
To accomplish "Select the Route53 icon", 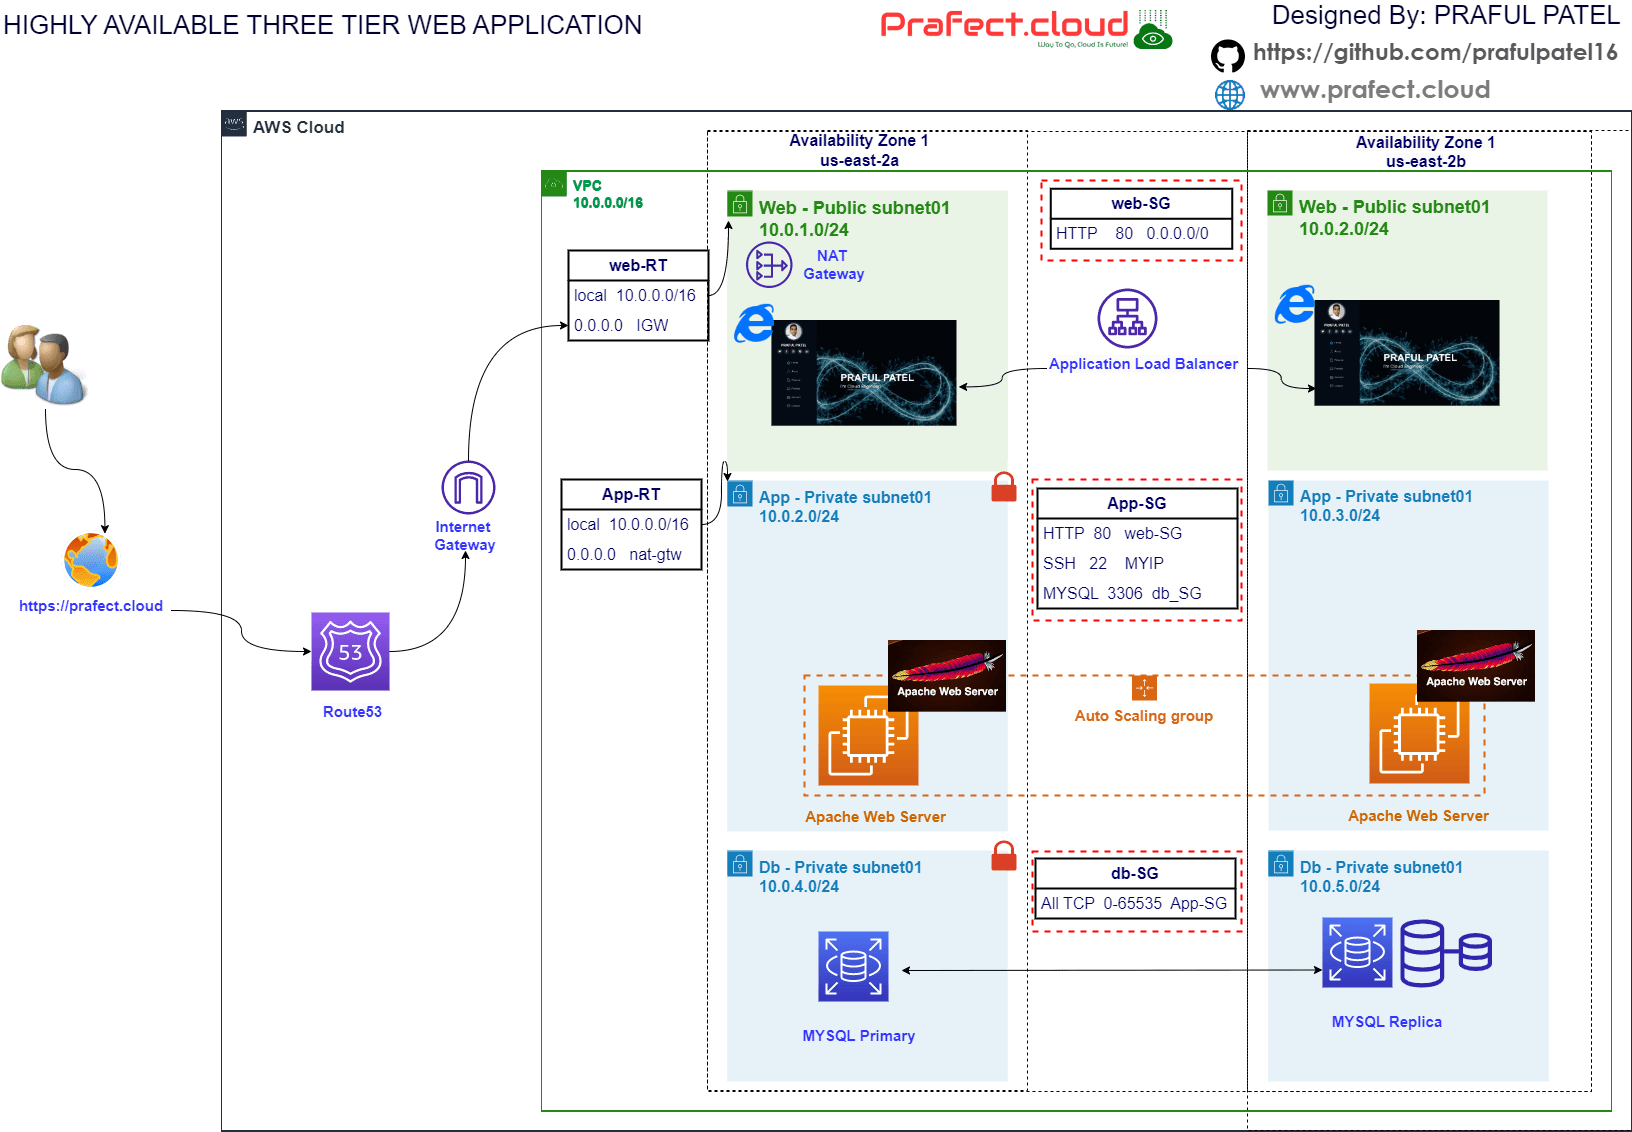I will click(351, 652).
